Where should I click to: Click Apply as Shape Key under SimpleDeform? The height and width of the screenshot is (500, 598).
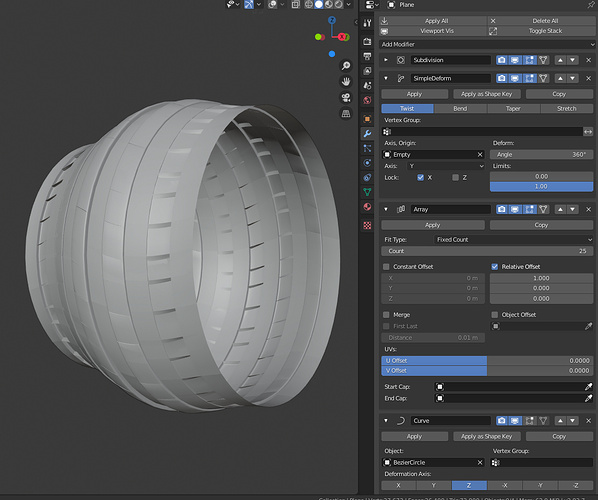[486, 94]
